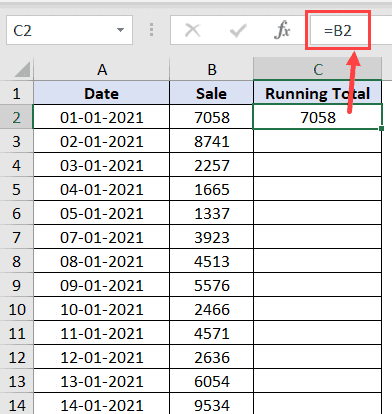Select Sale cell showing 2466
The image size is (392, 414).
pos(211,309)
